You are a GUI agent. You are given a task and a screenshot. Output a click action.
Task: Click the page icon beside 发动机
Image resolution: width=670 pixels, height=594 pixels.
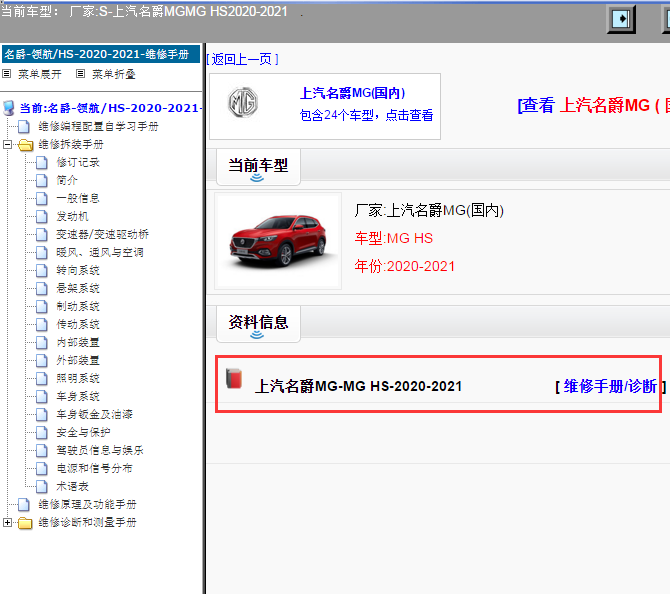42,217
